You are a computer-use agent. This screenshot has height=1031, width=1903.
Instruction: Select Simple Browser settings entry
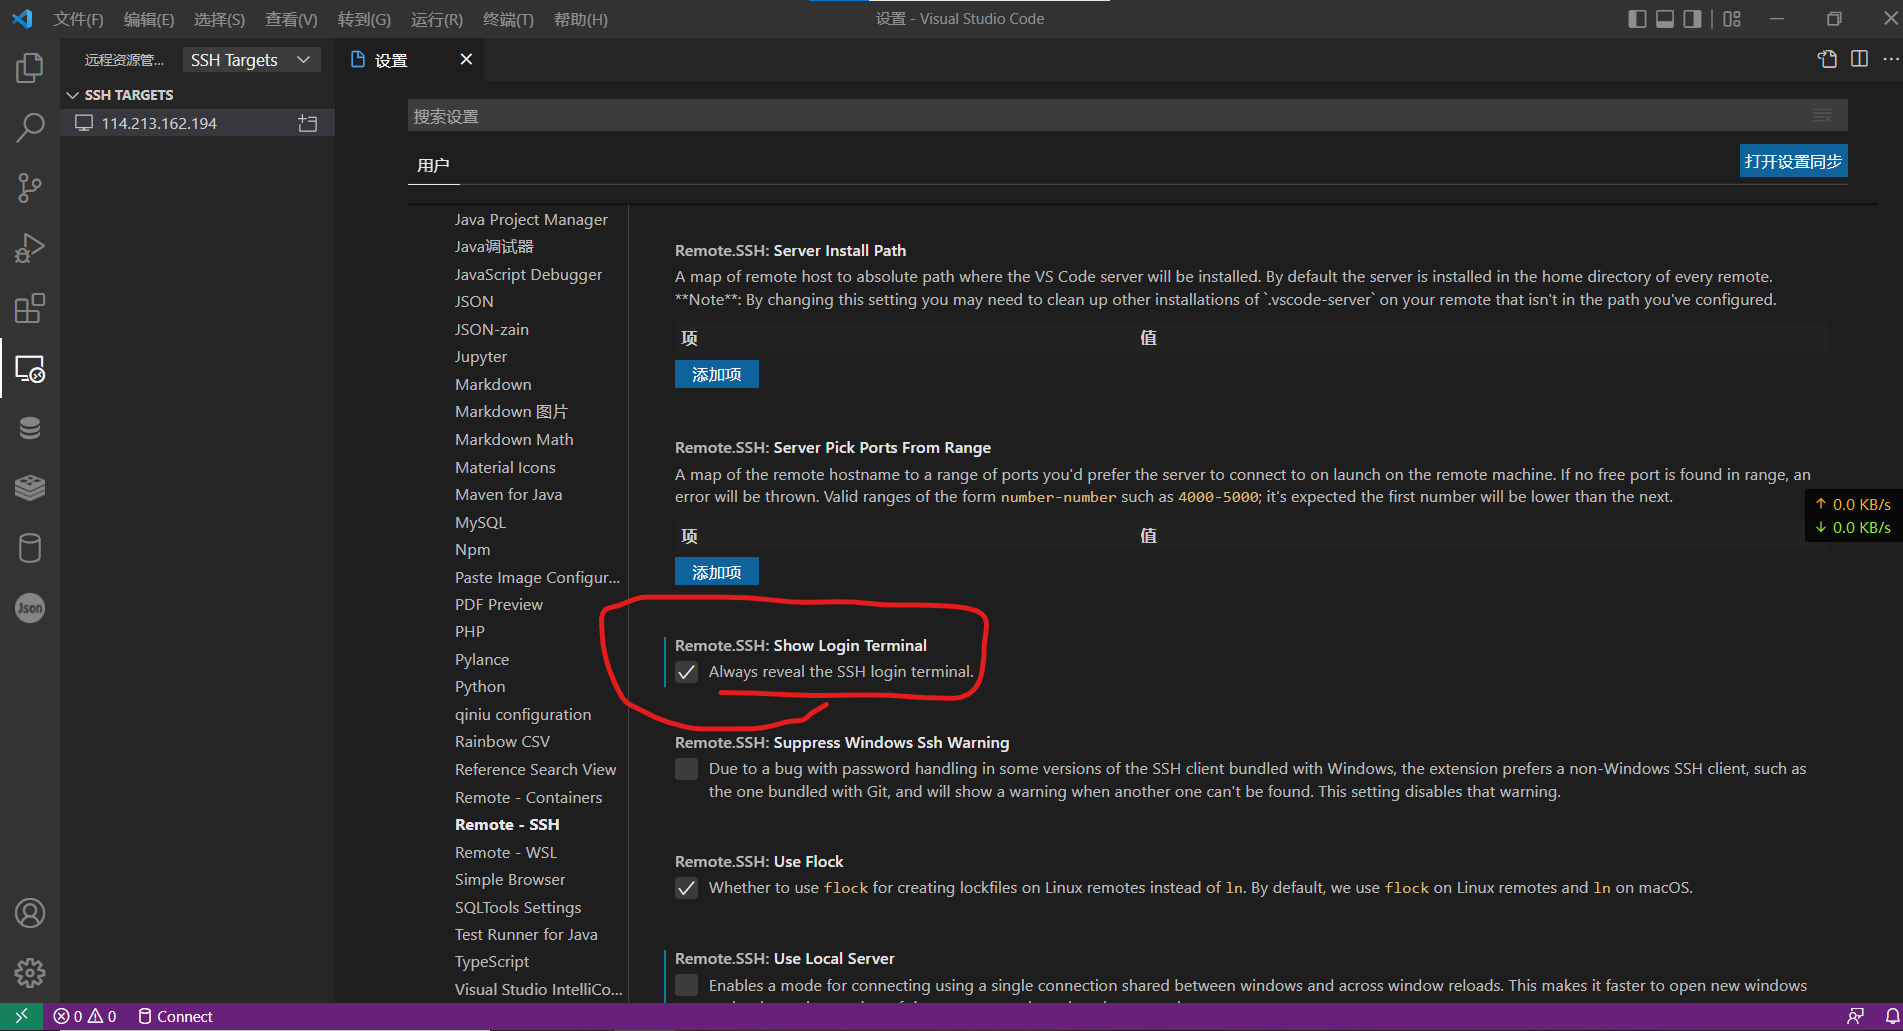tap(510, 879)
